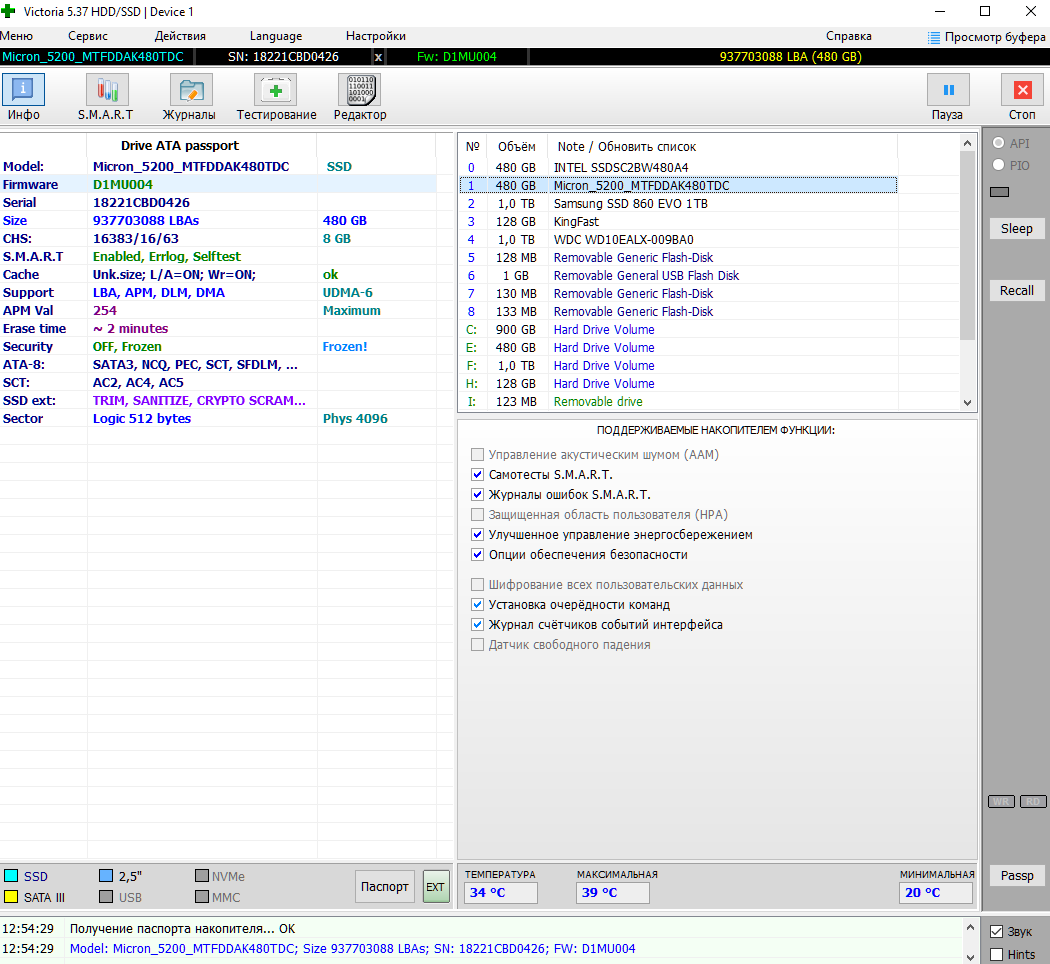The image size is (1050, 964).
Task: Select the C: Hard Drive Volume row
Action: [678, 330]
